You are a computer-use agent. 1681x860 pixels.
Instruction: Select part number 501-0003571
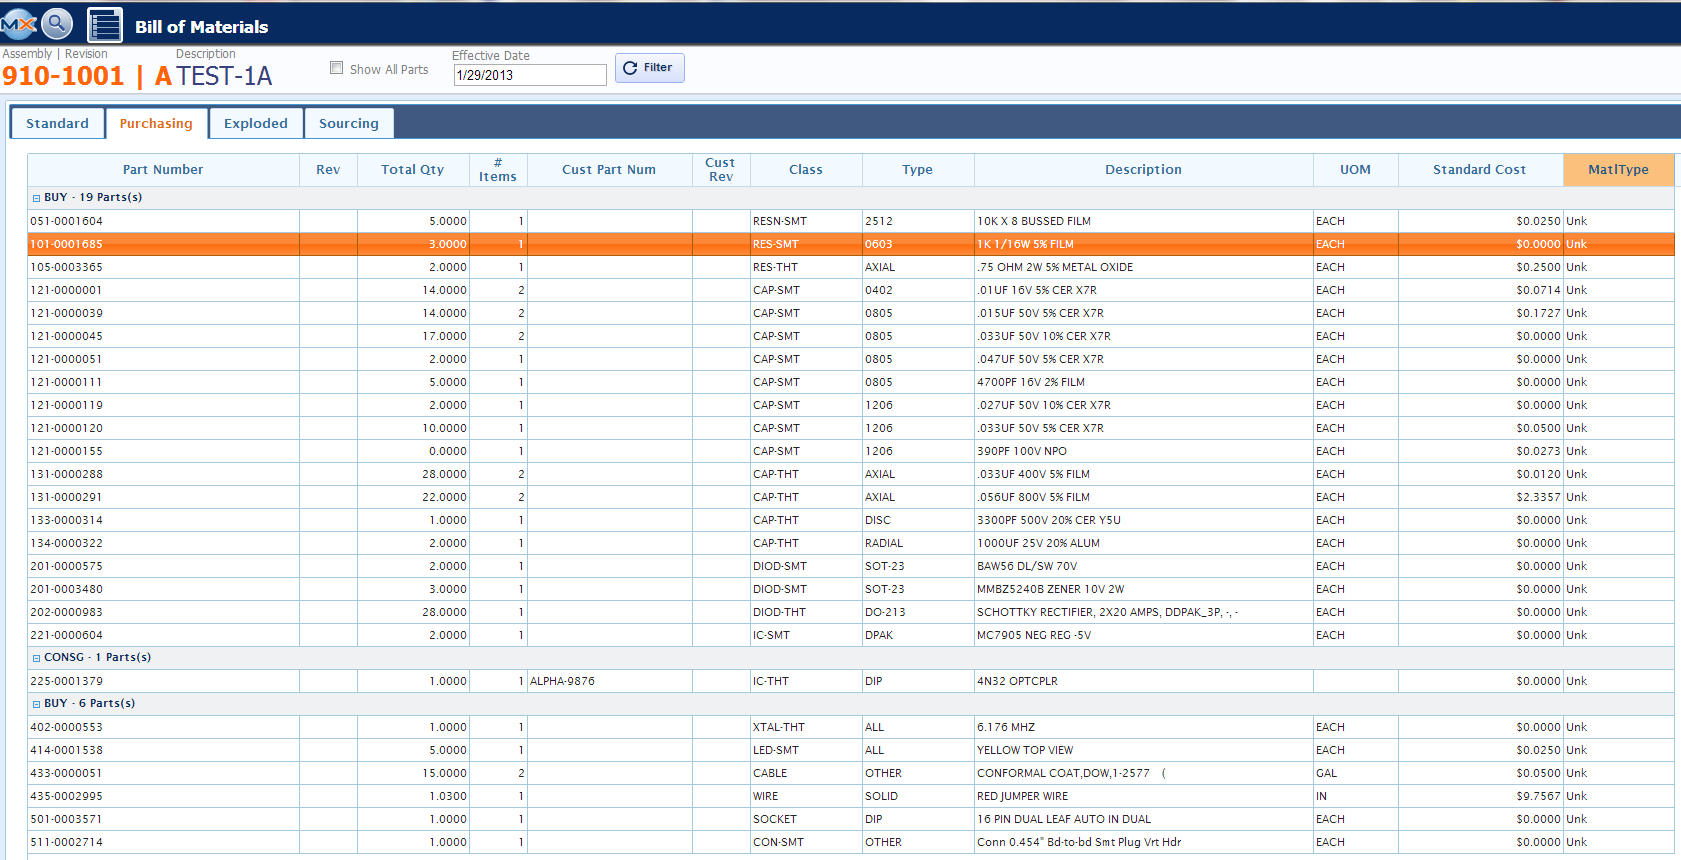(x=67, y=819)
